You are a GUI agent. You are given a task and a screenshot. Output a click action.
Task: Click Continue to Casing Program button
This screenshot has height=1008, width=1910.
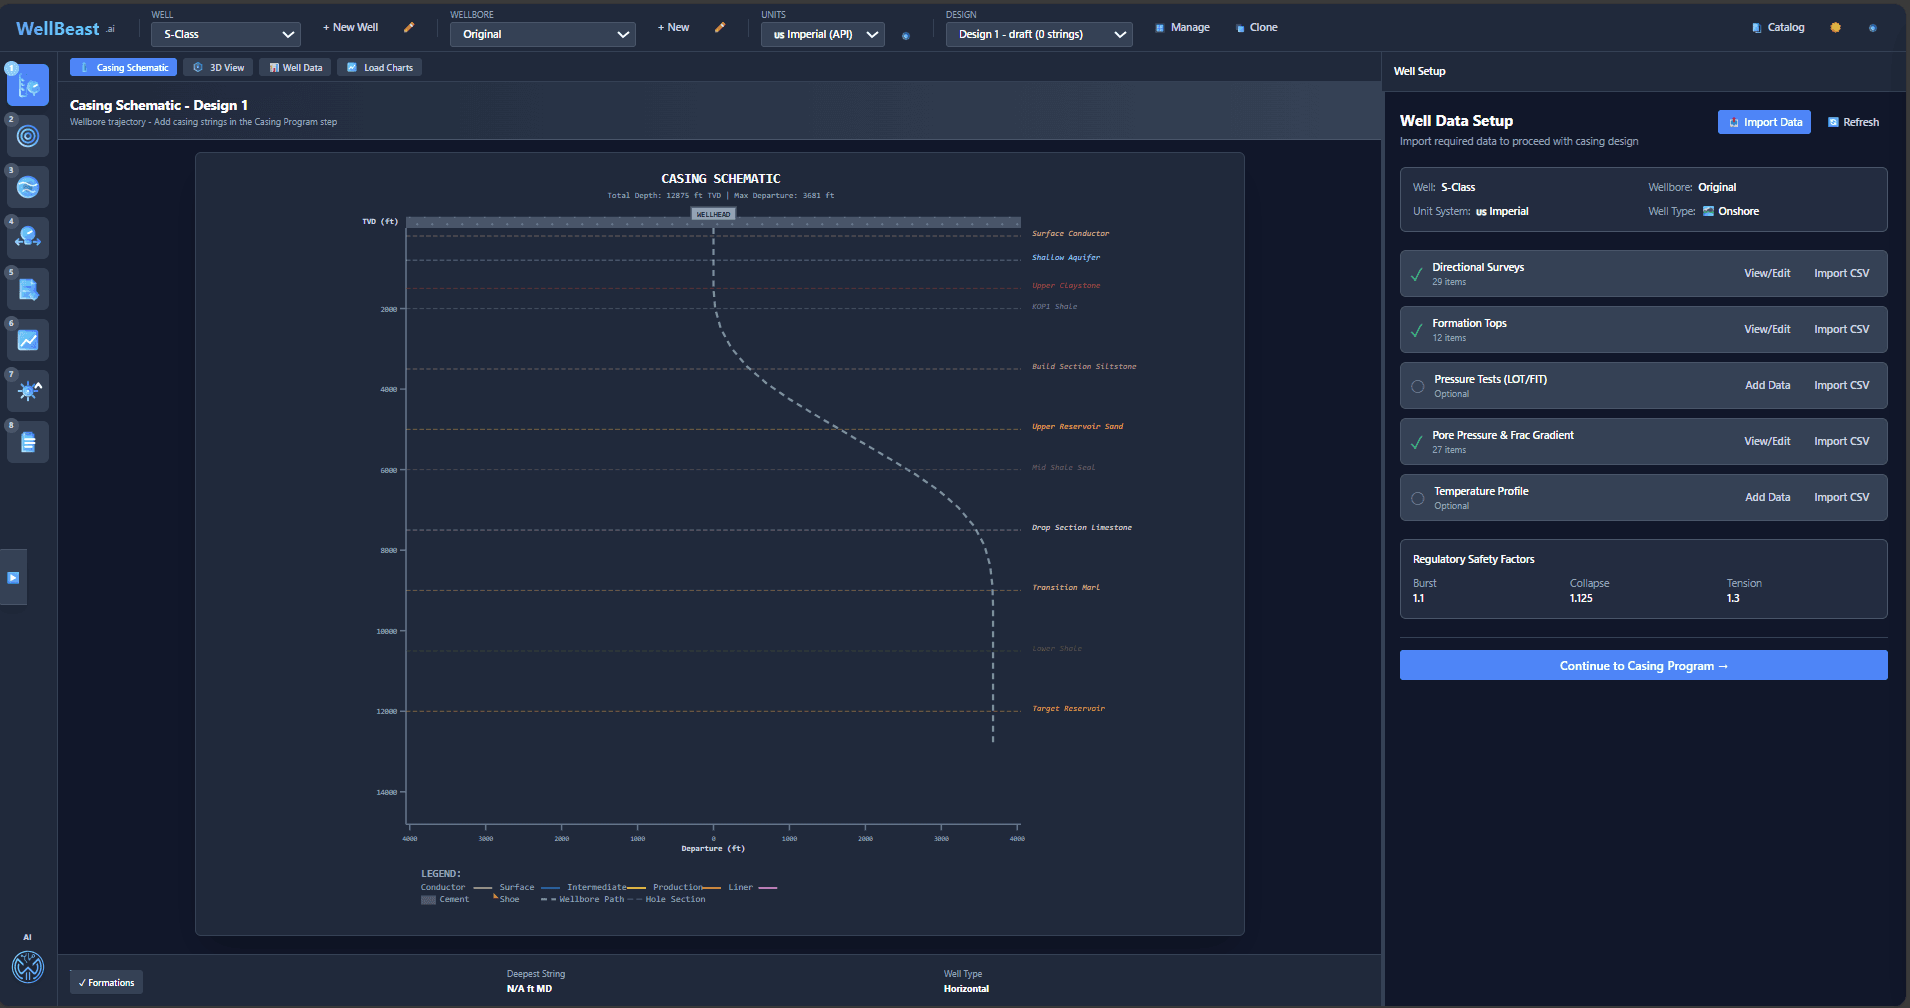(x=1643, y=666)
